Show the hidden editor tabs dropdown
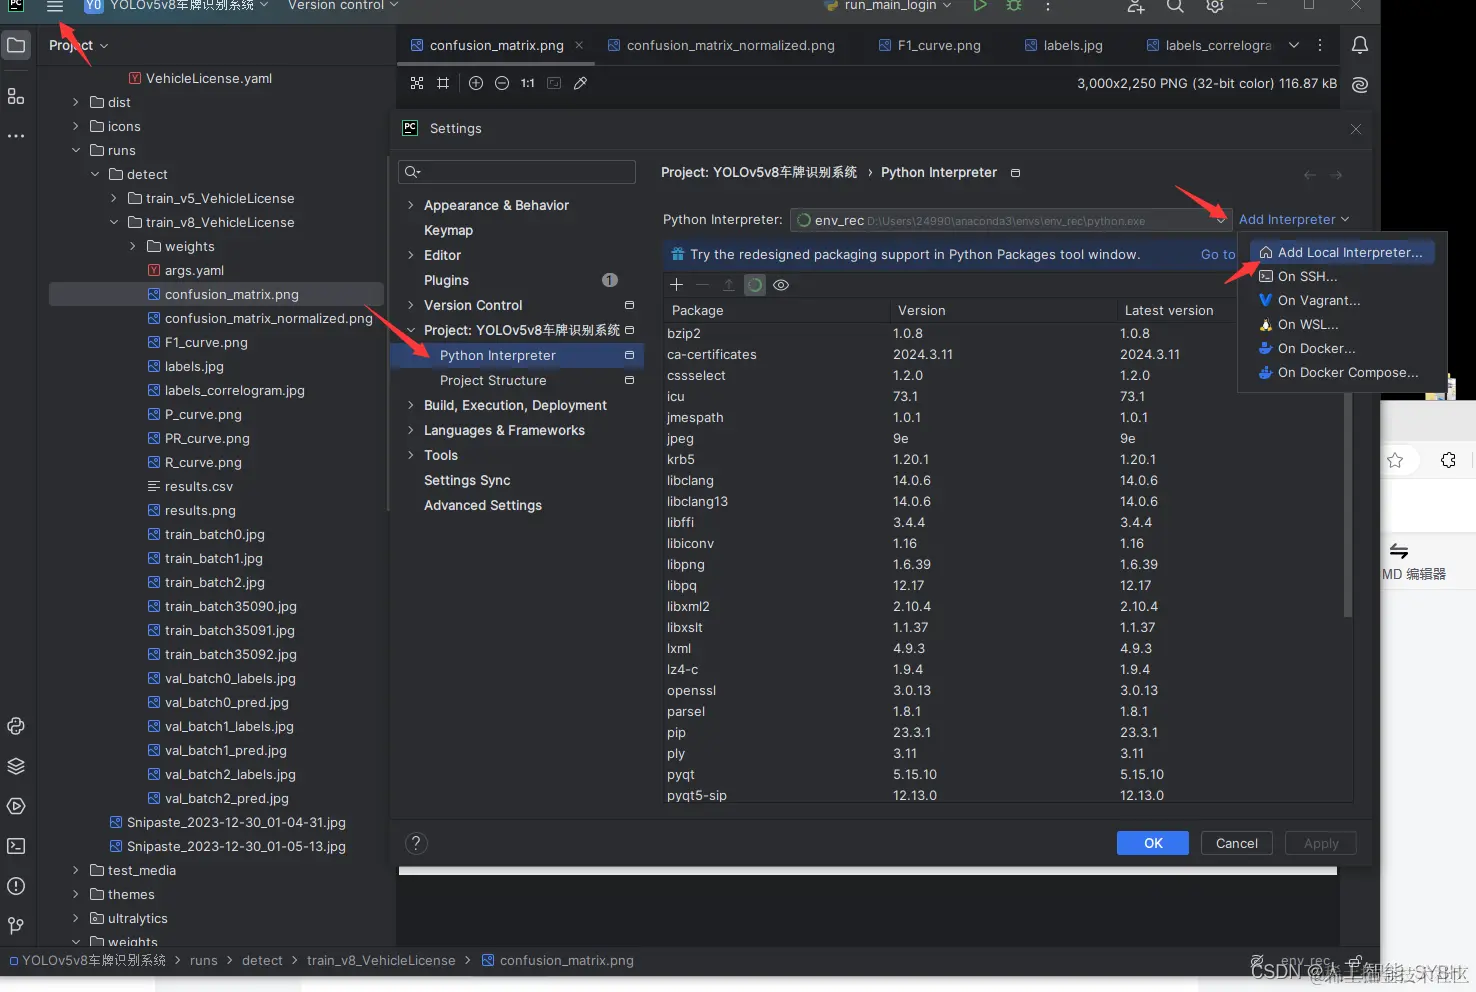 click(x=1294, y=45)
